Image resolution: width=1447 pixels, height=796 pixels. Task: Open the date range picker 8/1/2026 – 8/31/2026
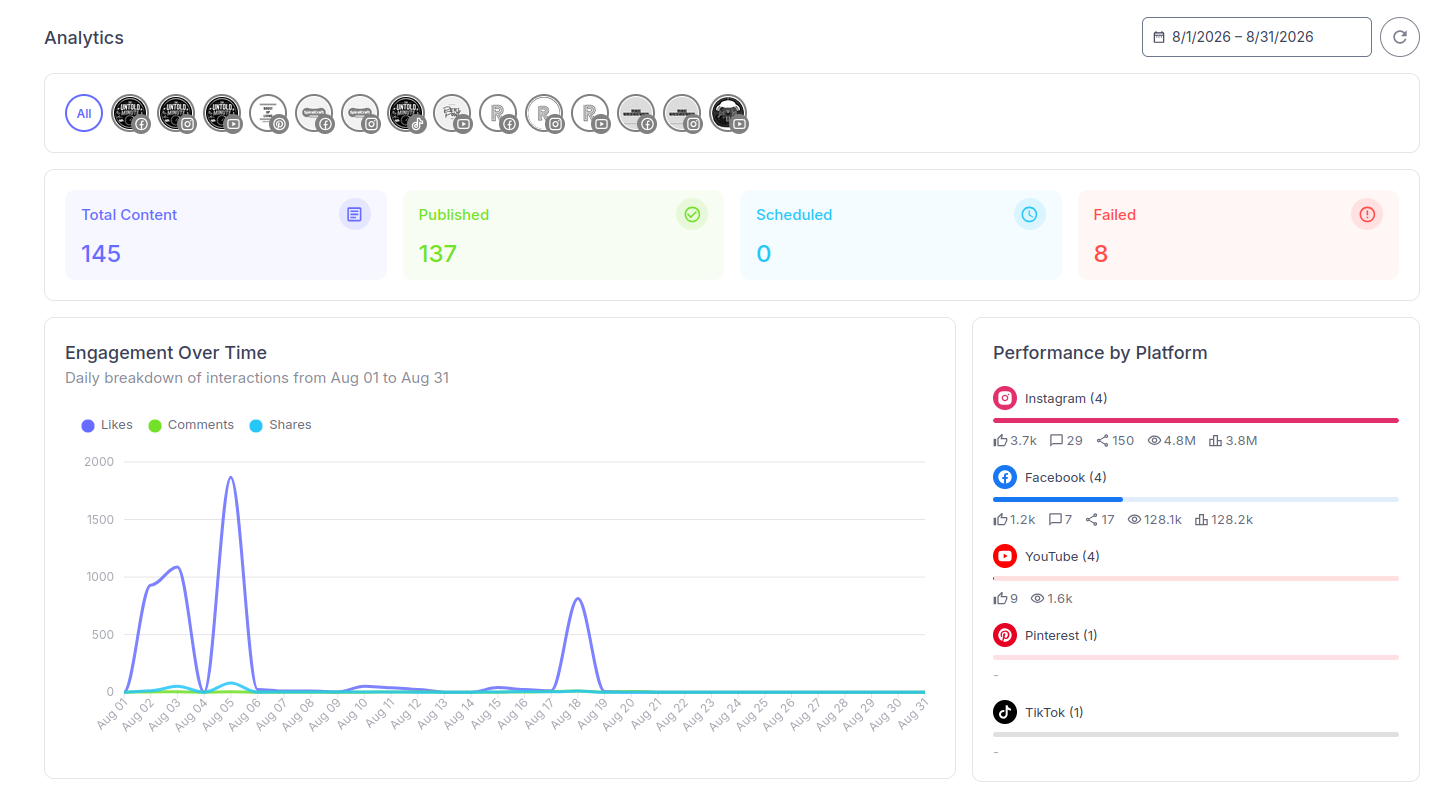pos(1256,37)
